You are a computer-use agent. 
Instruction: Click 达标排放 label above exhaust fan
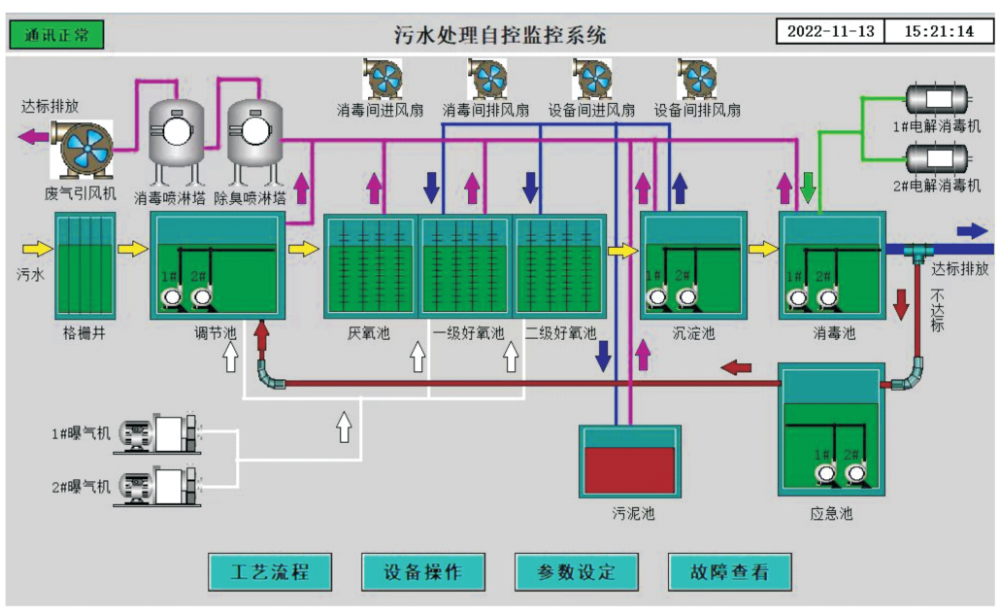[50, 106]
